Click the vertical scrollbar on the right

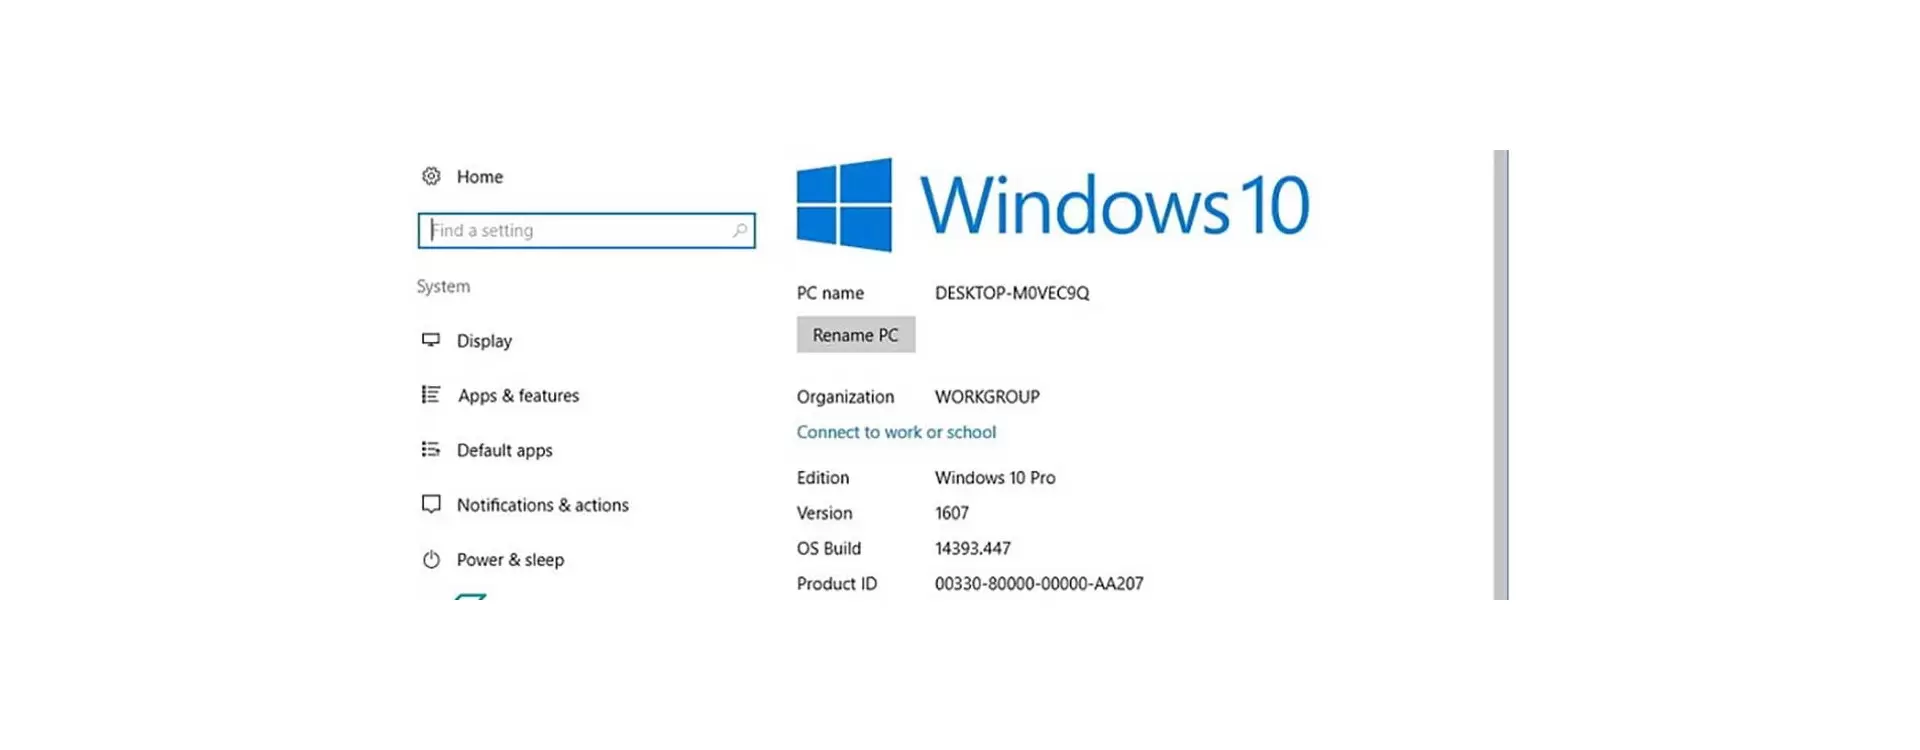[1501, 375]
